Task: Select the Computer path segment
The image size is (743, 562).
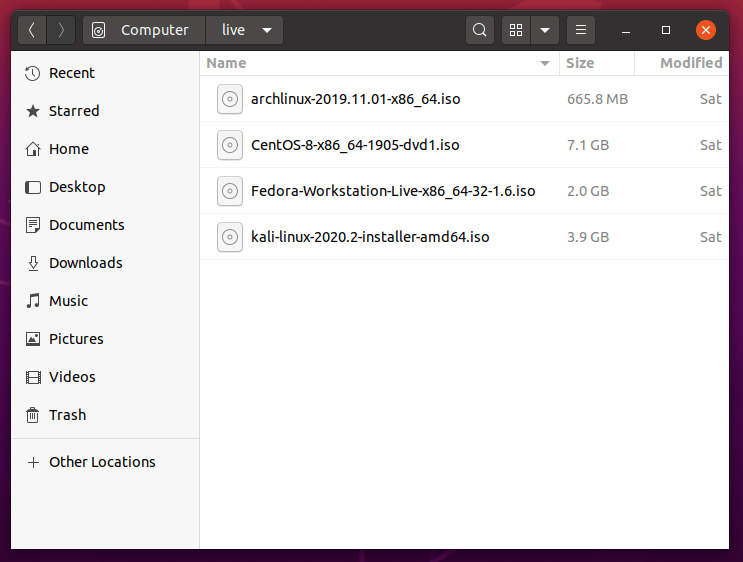Action: pos(144,30)
